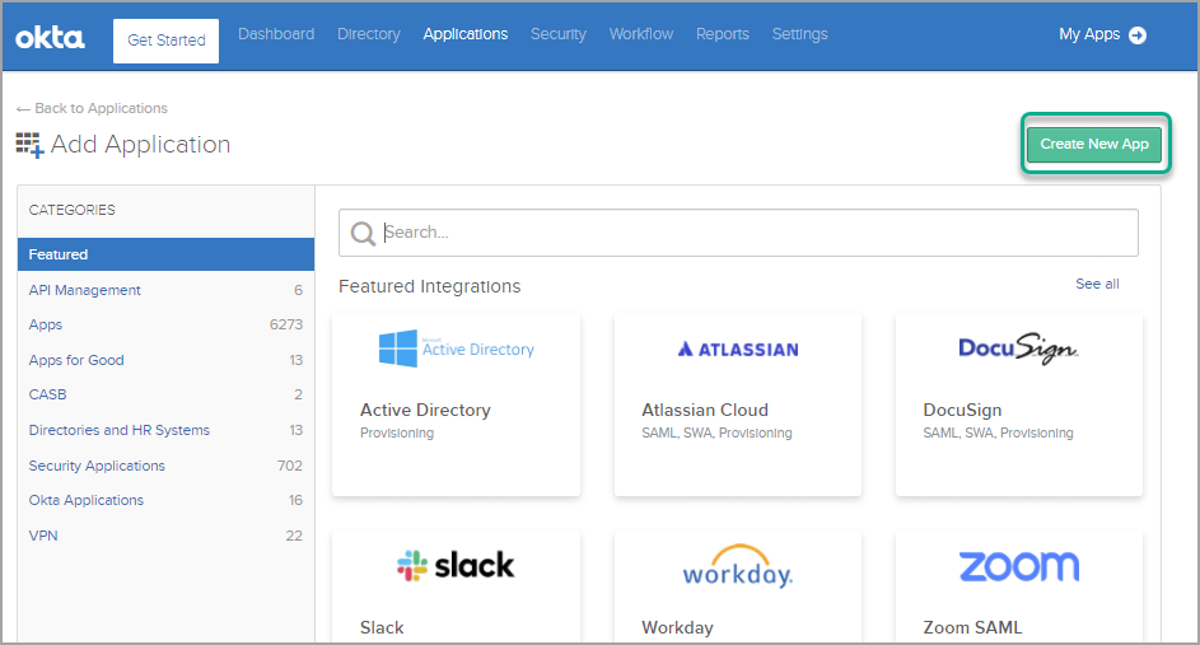Select the Active Directory app tile logo

coord(455,347)
